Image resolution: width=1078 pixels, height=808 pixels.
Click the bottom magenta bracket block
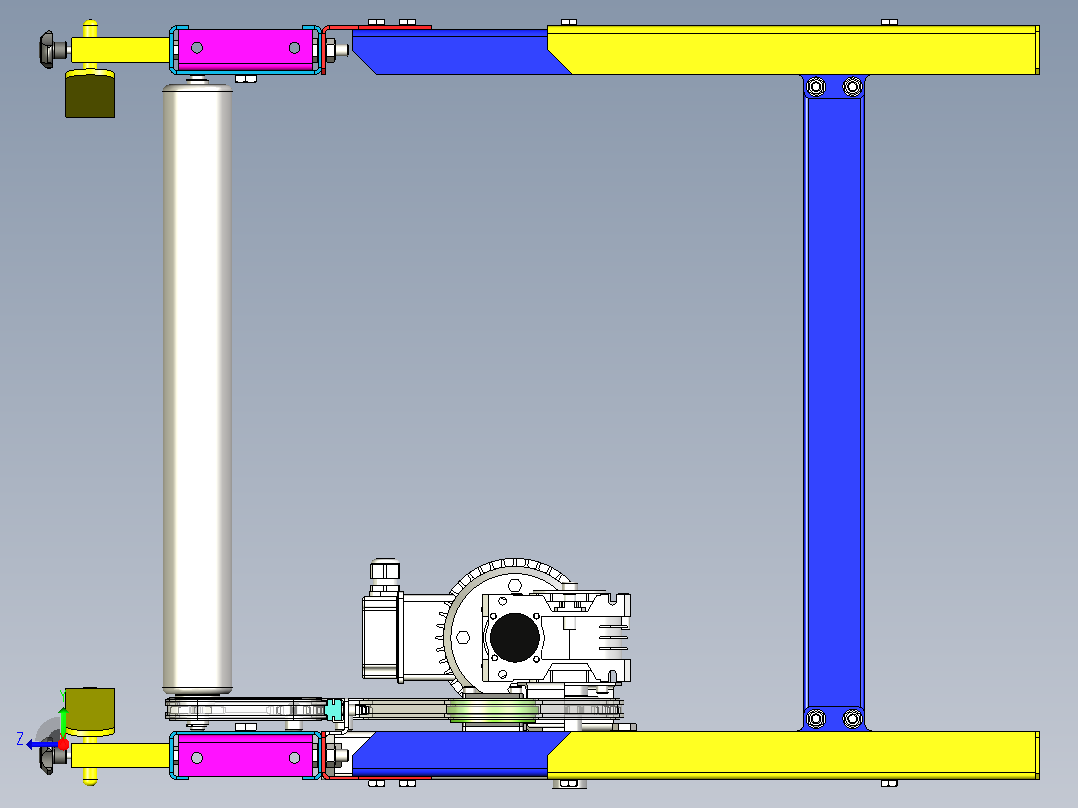(245, 756)
